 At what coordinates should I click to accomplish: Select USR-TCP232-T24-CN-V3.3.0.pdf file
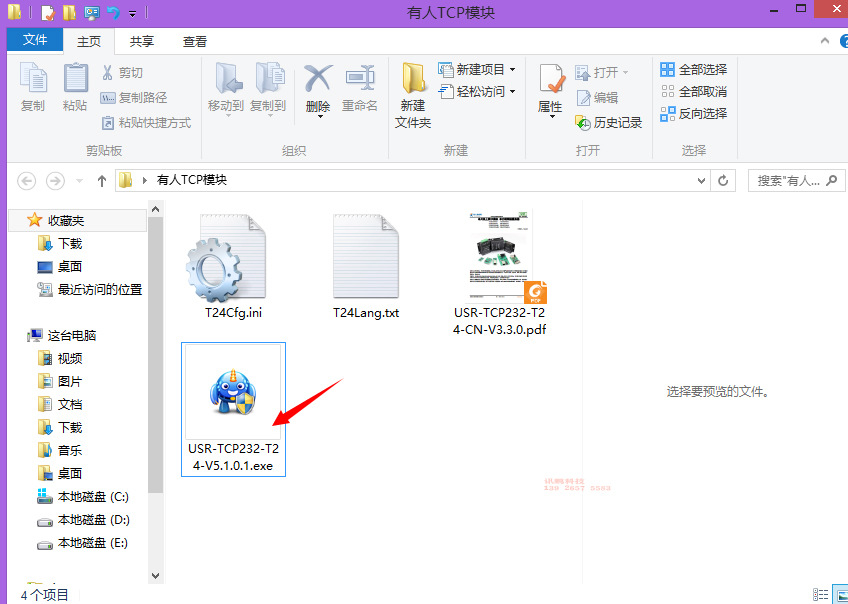pos(500,272)
